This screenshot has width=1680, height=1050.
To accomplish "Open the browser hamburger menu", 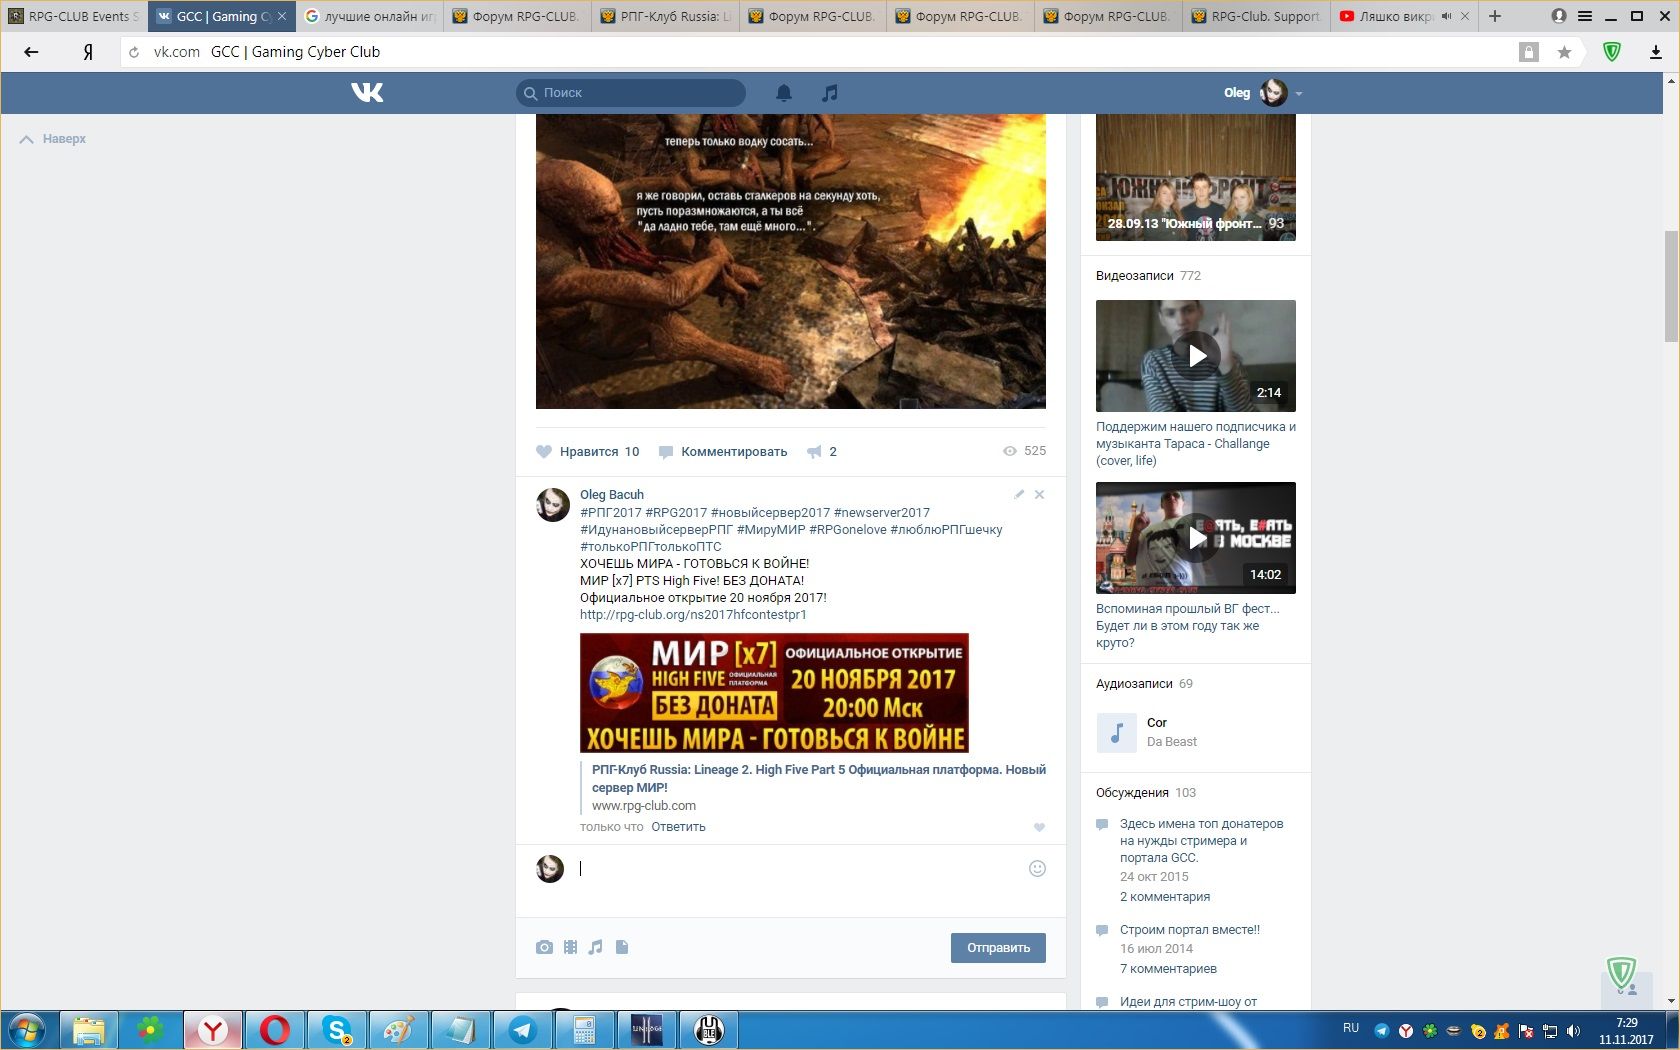I will point(1585,16).
